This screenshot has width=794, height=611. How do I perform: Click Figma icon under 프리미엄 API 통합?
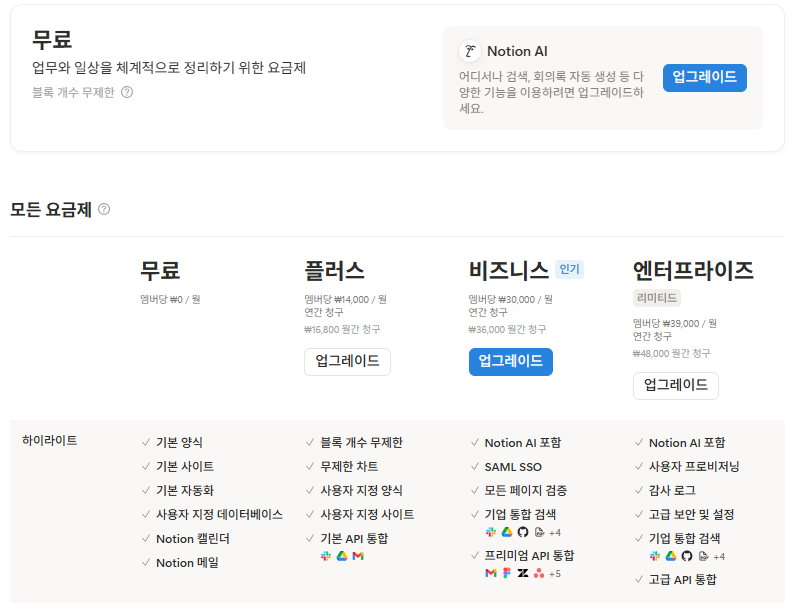point(507,573)
